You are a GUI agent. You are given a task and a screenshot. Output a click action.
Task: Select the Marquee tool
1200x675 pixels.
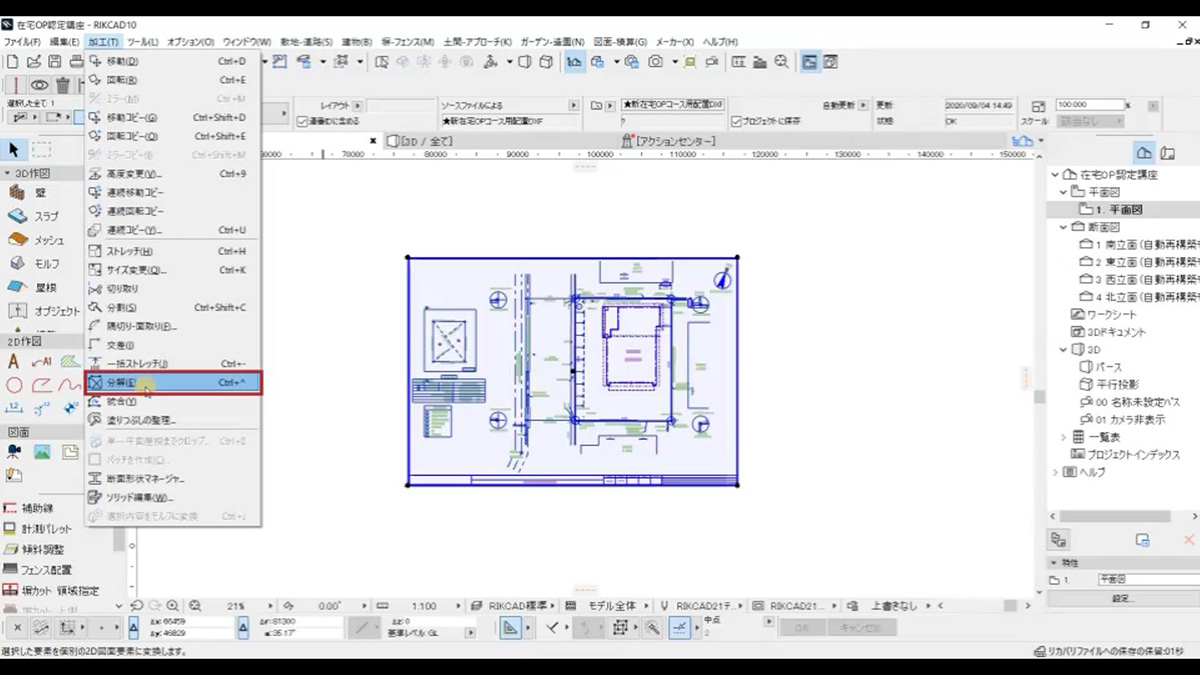tap(42, 150)
